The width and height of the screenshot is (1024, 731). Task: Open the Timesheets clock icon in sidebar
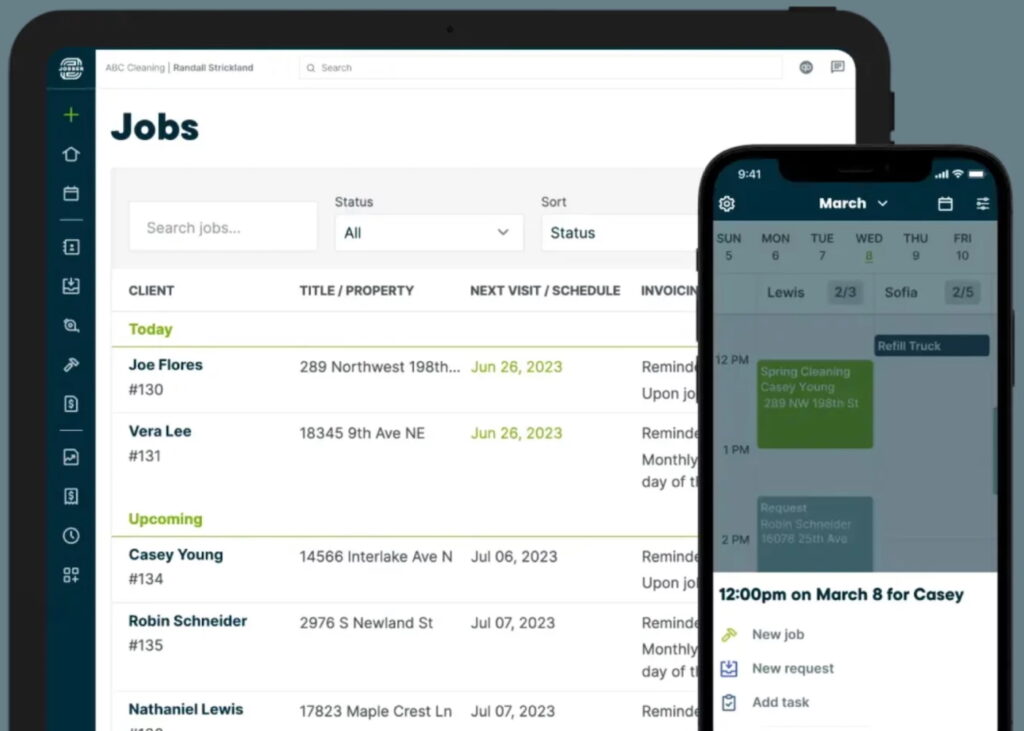coord(71,536)
